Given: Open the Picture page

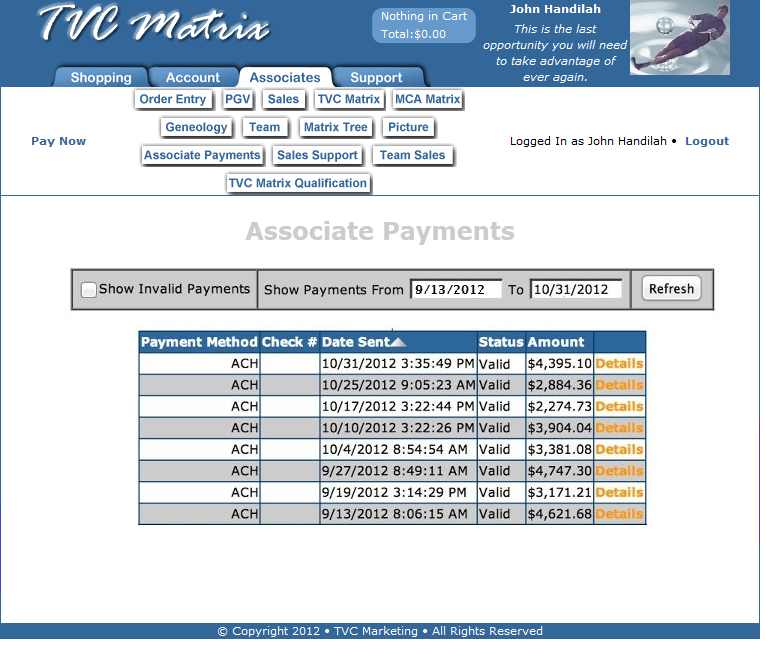Looking at the screenshot, I should coord(408,127).
